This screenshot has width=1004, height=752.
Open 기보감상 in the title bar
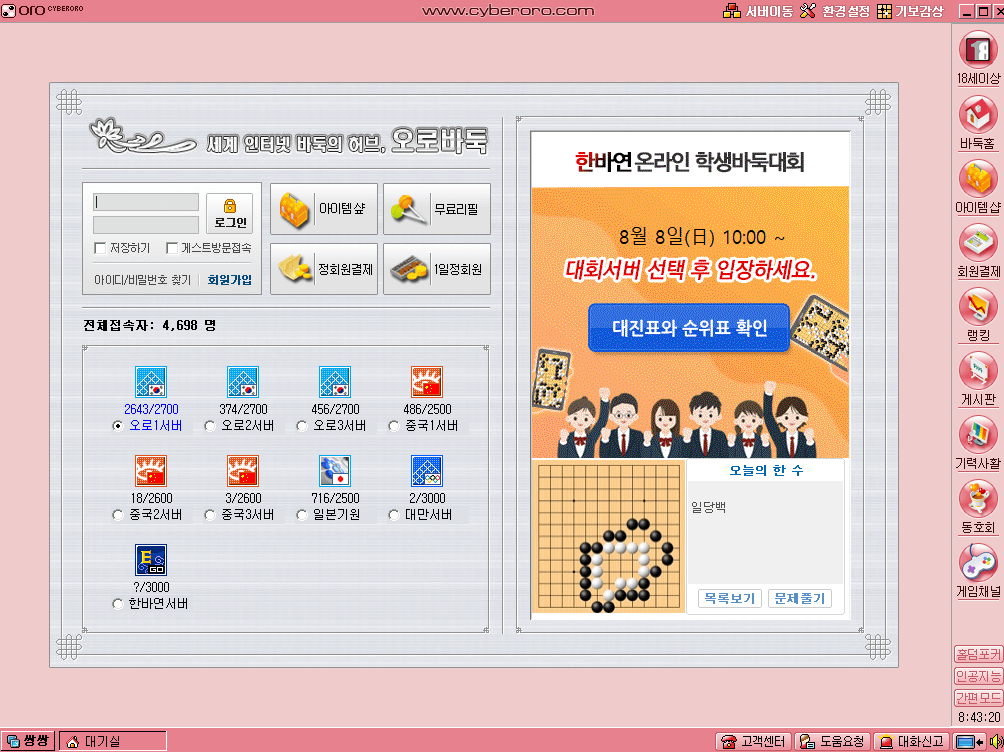(x=910, y=11)
